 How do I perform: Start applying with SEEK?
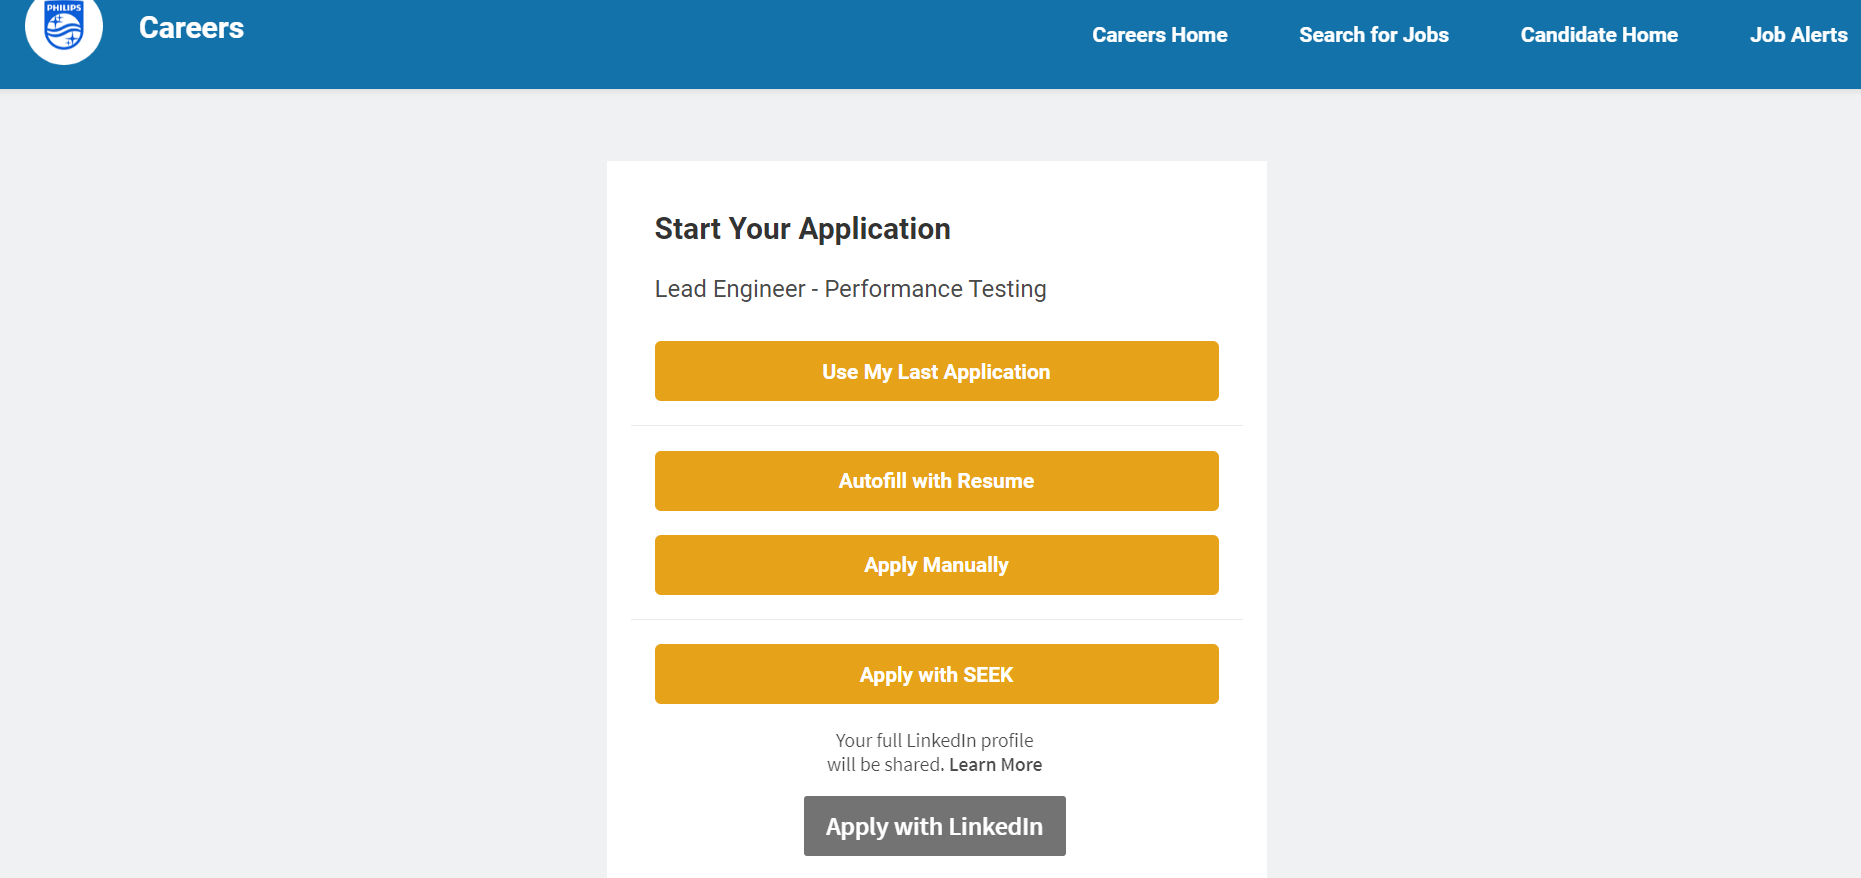tap(936, 674)
